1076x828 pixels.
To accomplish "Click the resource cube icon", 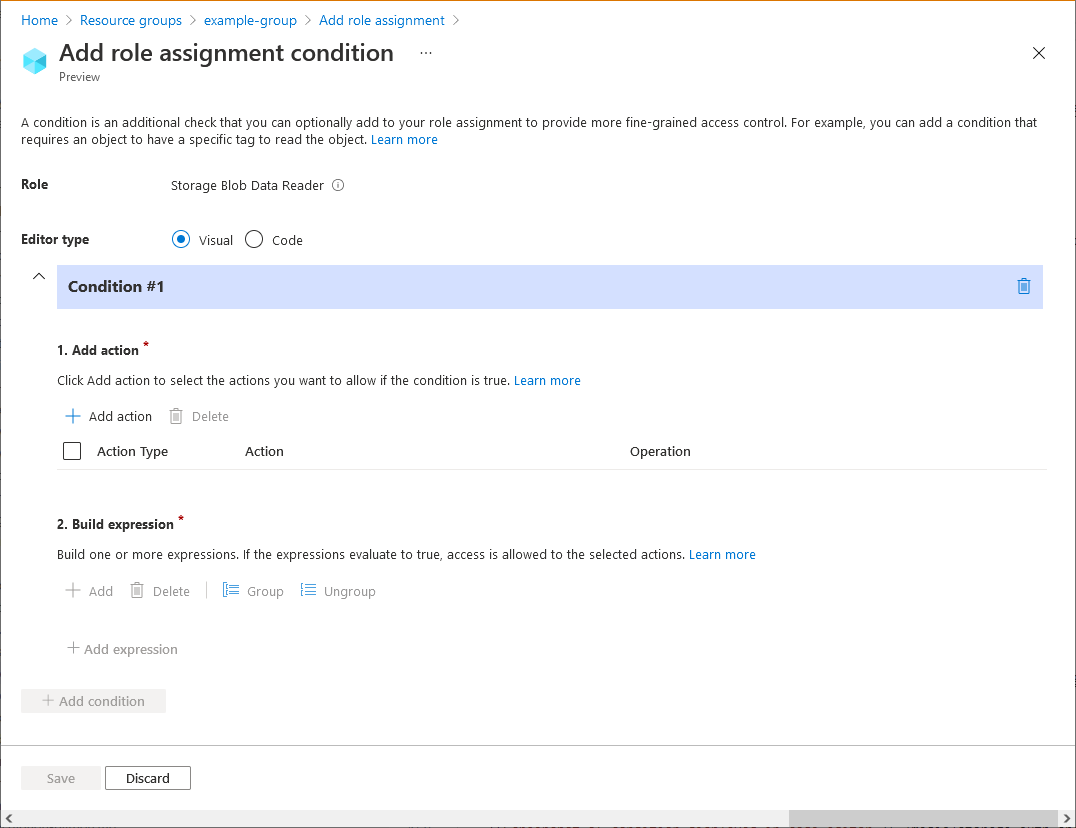I will pyautogui.click(x=34, y=60).
